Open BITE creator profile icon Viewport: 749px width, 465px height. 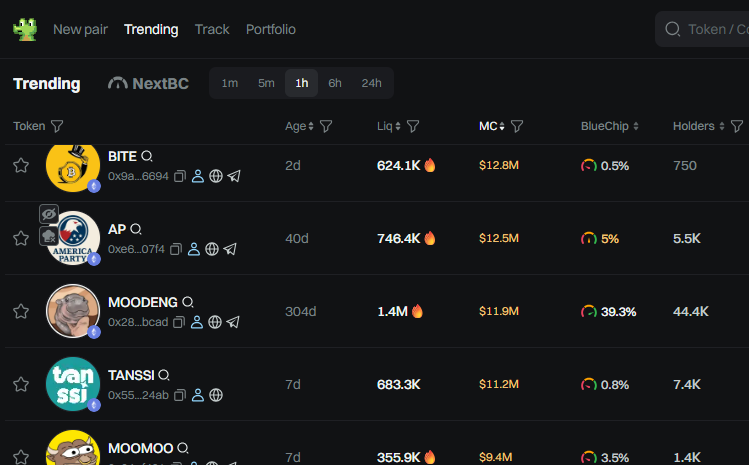click(x=198, y=176)
